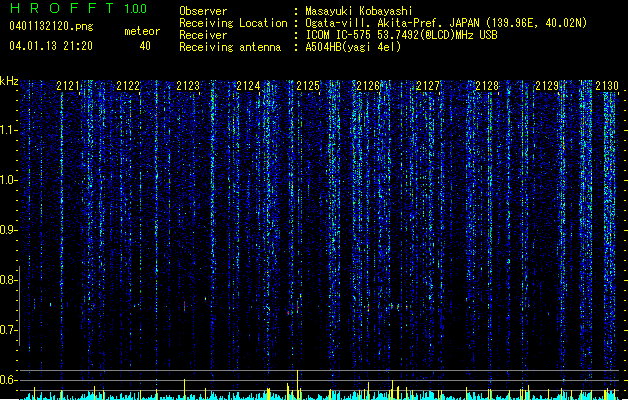Click time marker 2125
Viewport: 629px width, 400px height.
(308, 86)
